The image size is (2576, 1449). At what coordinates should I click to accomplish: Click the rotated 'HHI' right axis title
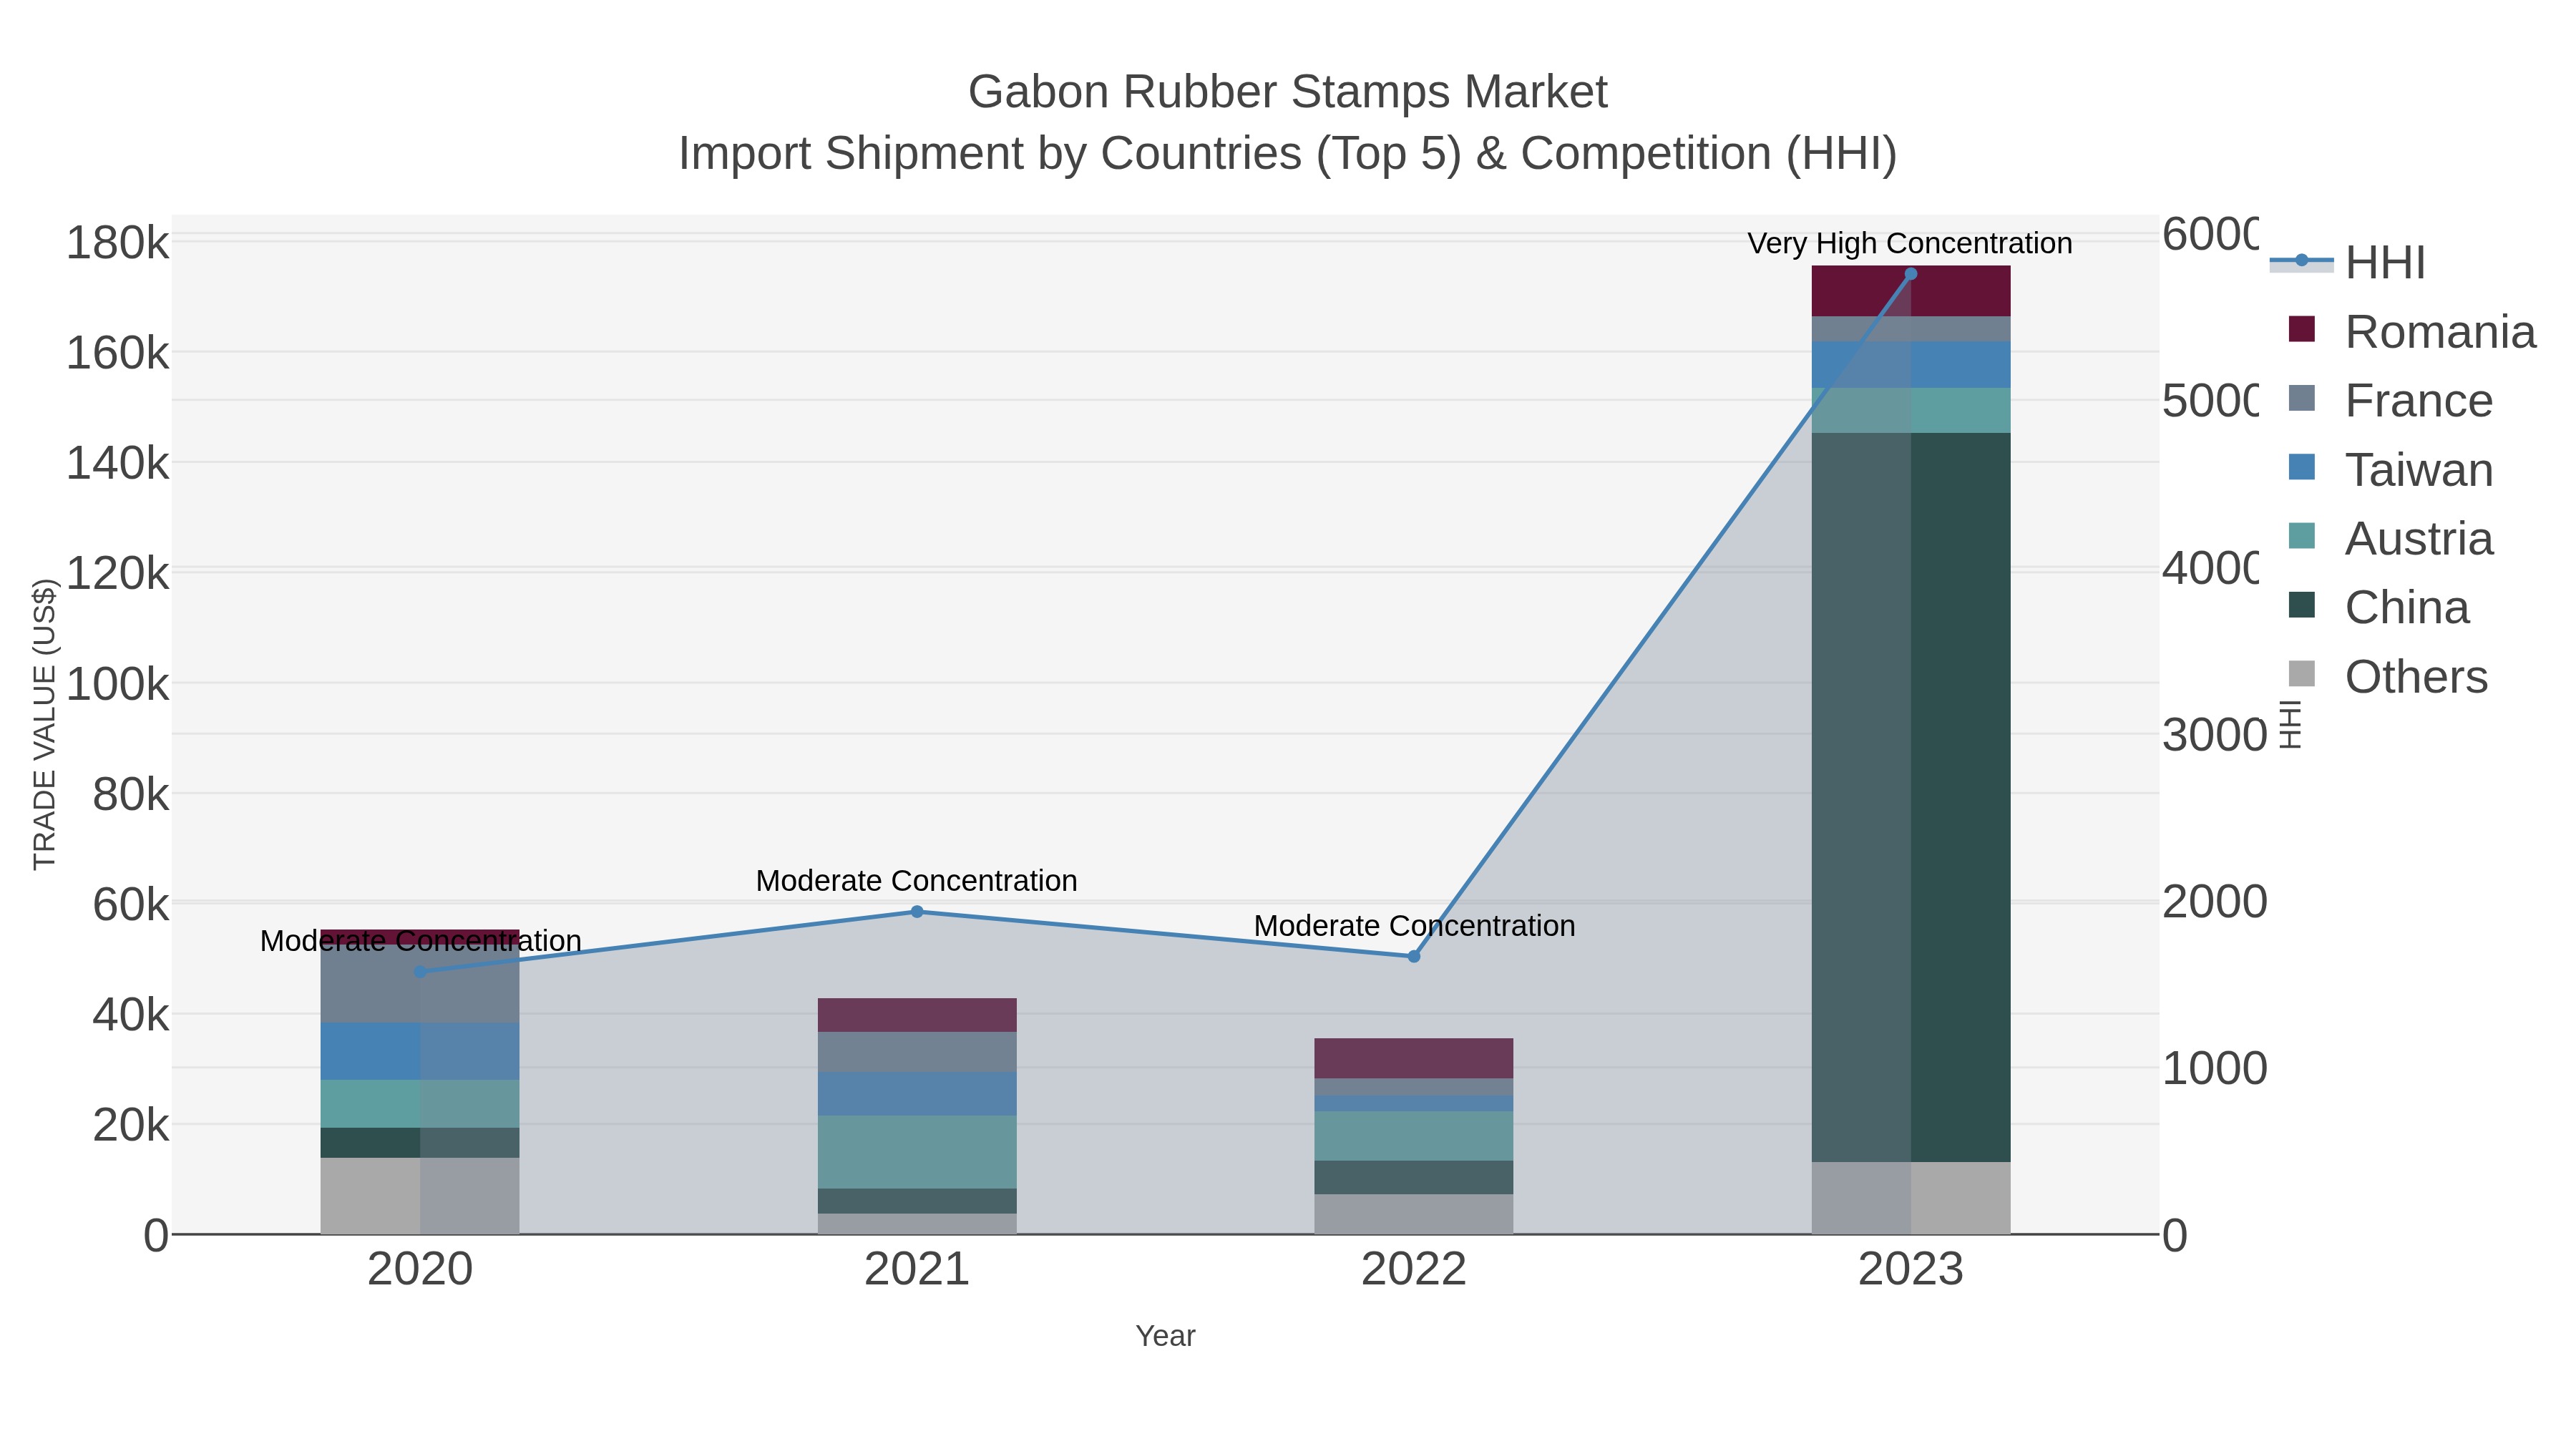pyautogui.click(x=2291, y=724)
